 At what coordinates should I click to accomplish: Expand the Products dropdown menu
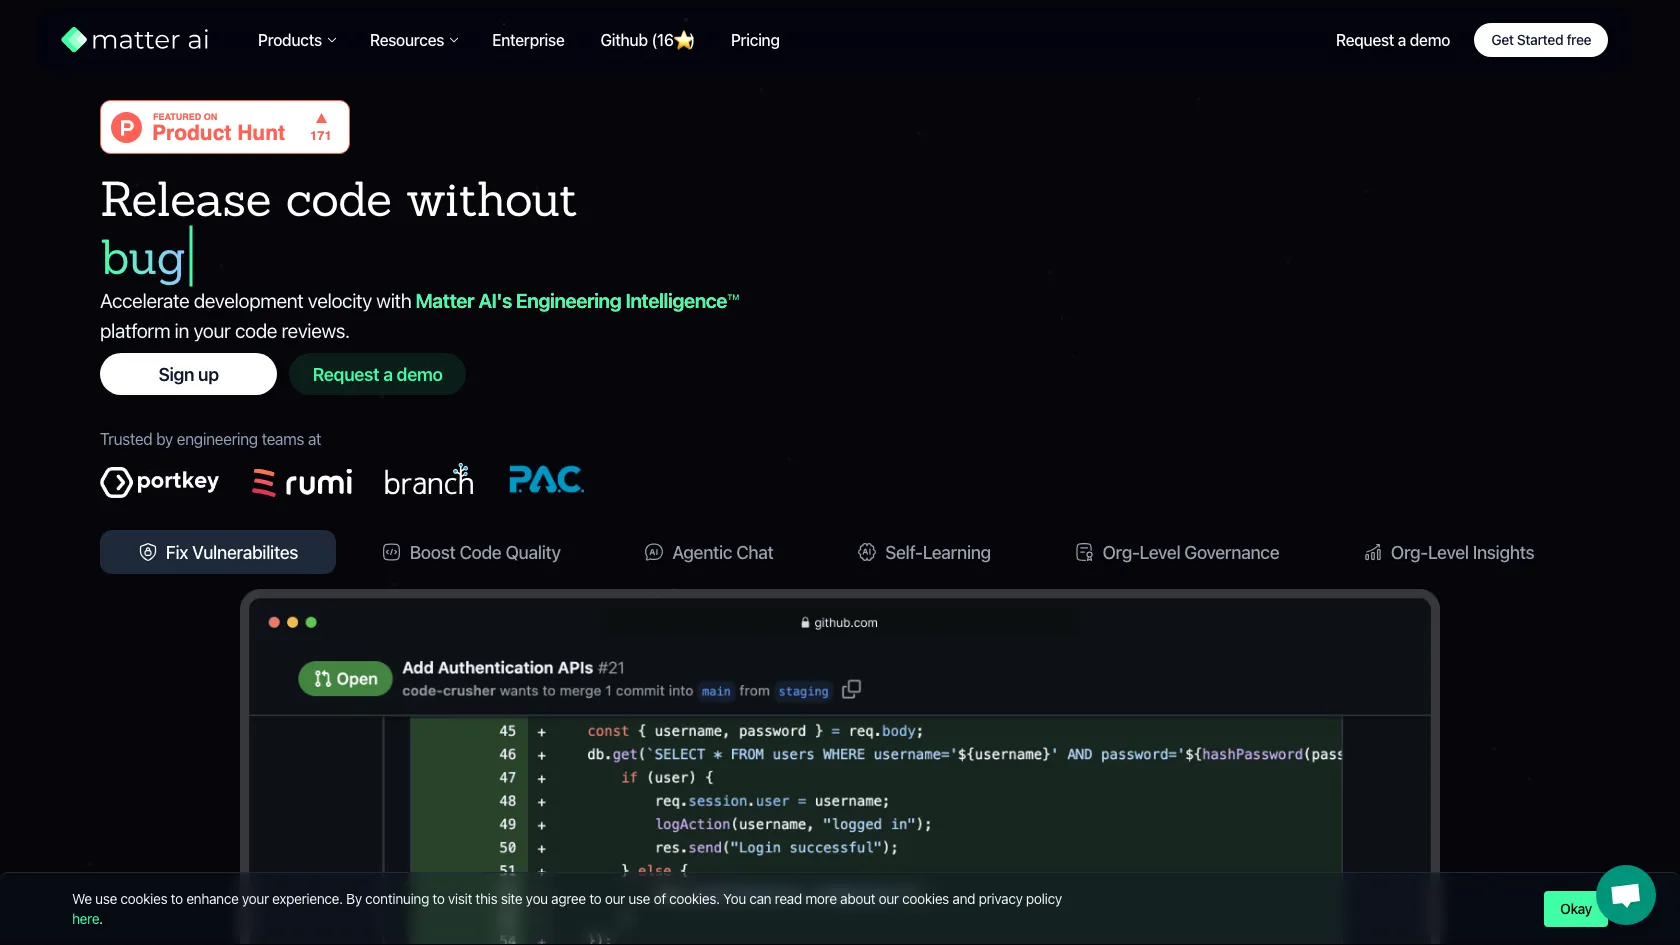tap(297, 40)
